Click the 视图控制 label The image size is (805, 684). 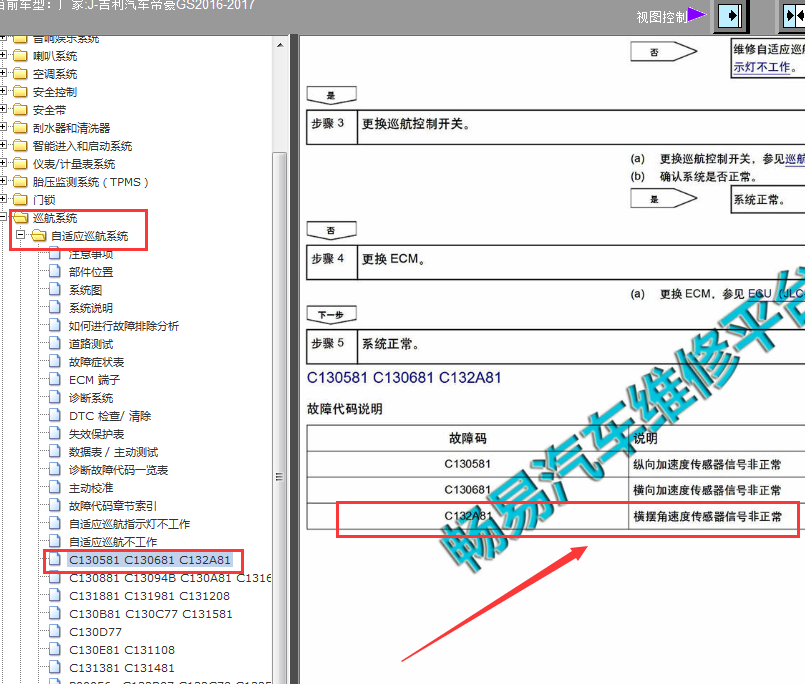click(x=662, y=17)
